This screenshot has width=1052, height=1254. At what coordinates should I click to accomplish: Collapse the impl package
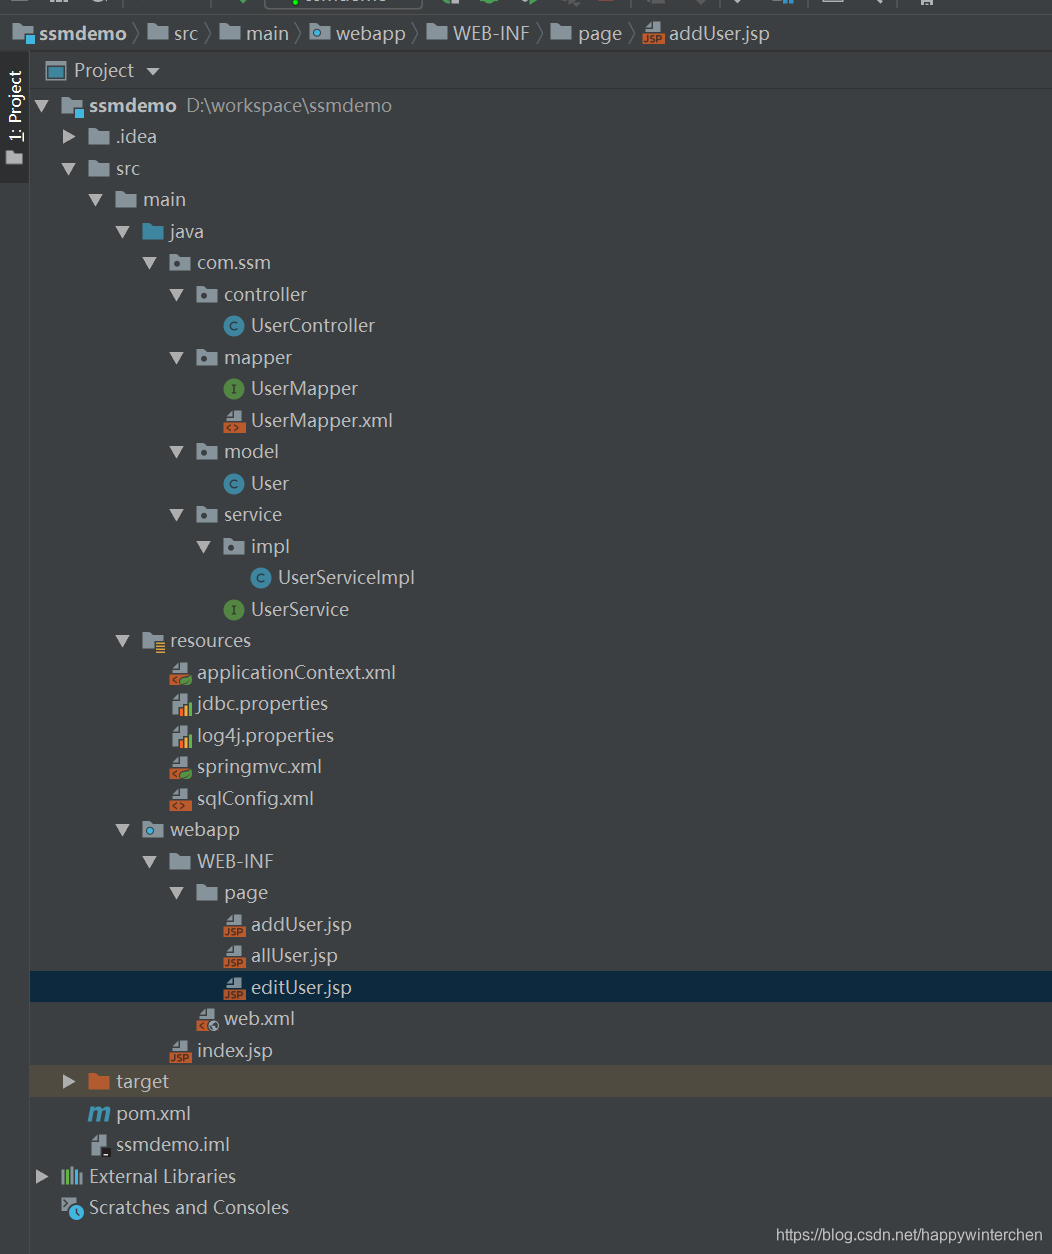point(204,547)
